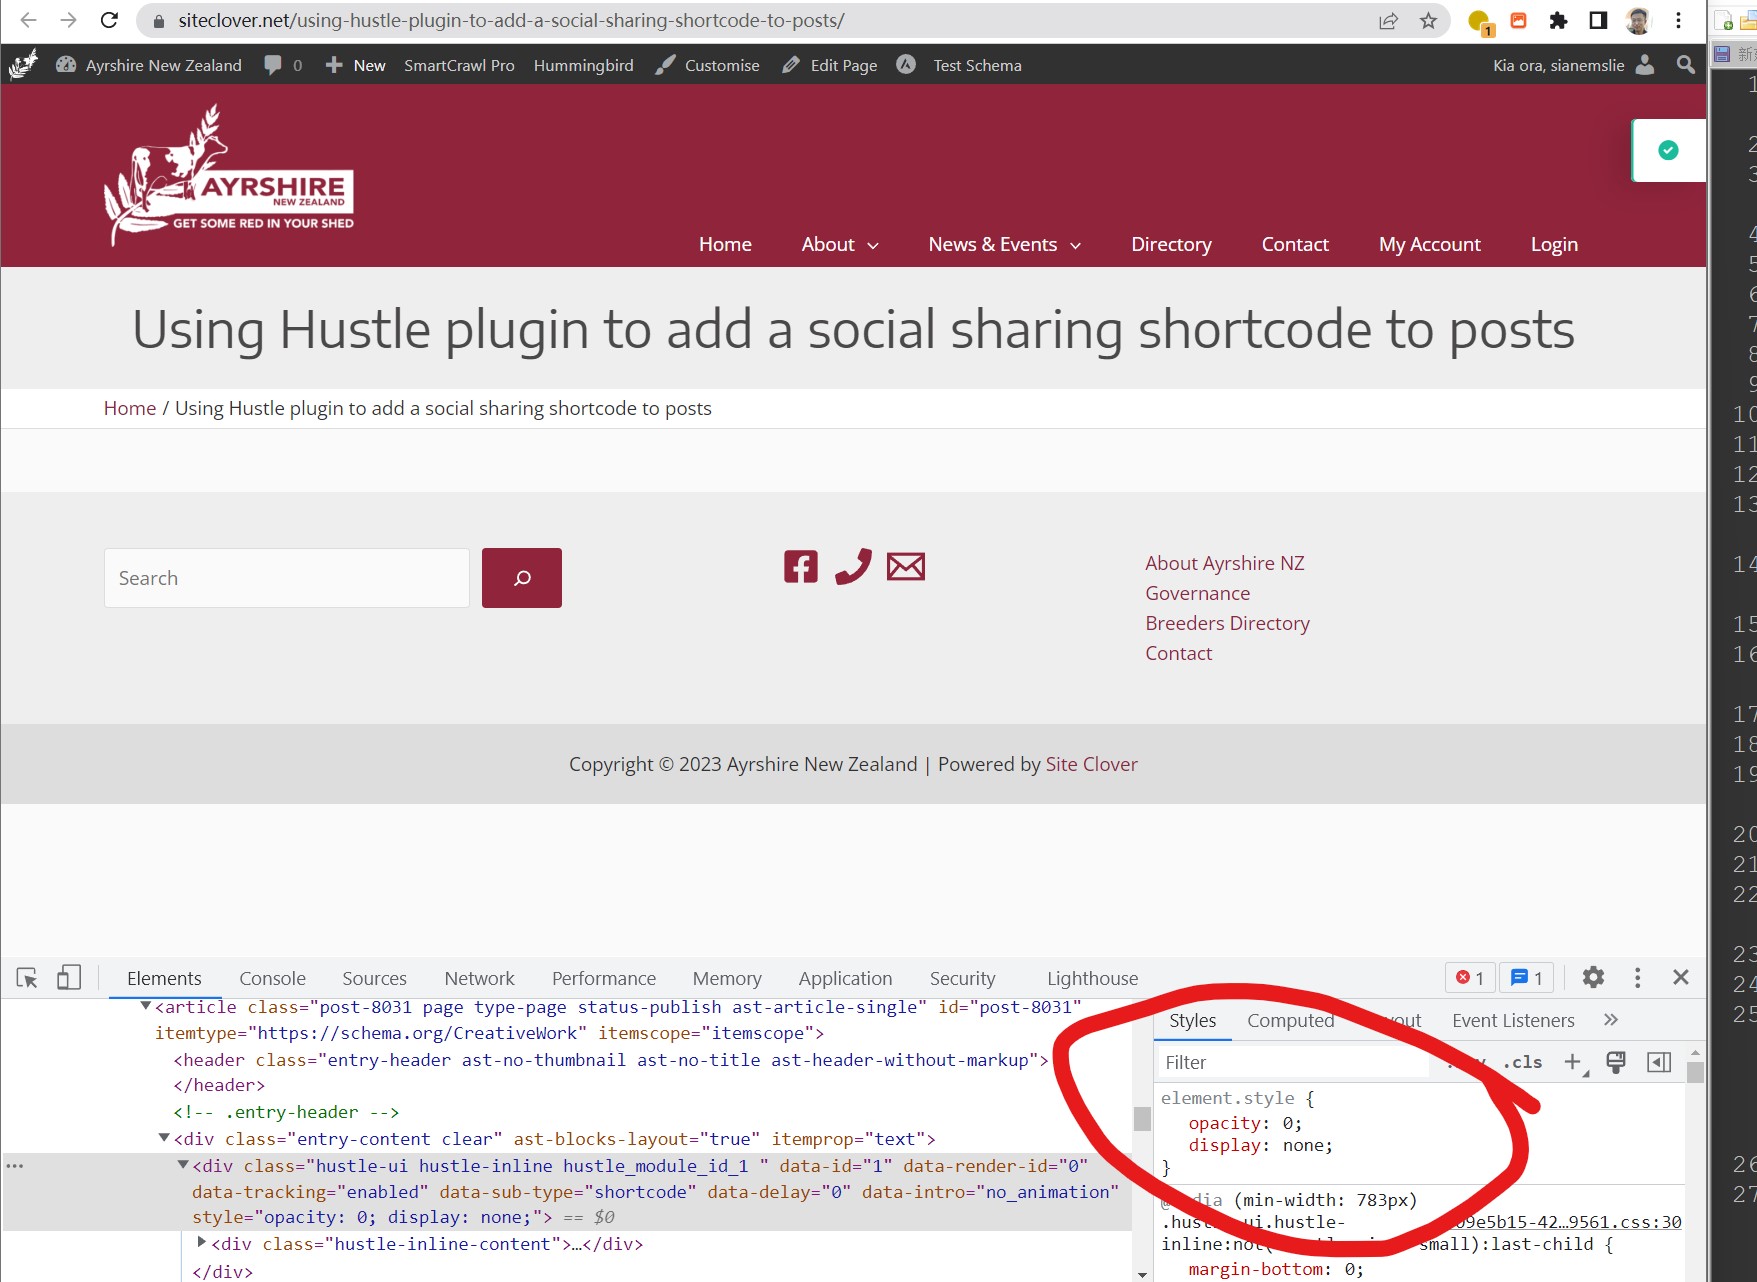This screenshot has height=1282, width=1757.
Task: Go to the Home nav item
Action: click(725, 244)
